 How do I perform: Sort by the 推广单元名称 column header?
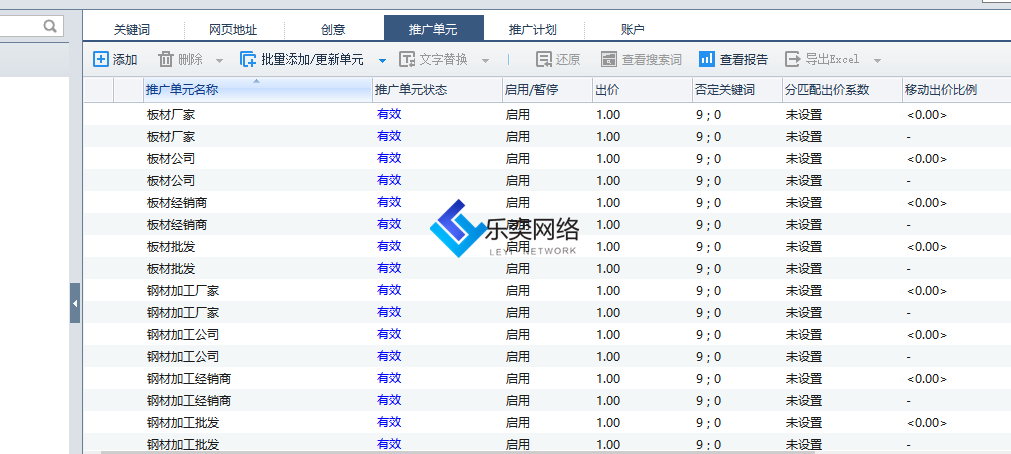point(258,90)
